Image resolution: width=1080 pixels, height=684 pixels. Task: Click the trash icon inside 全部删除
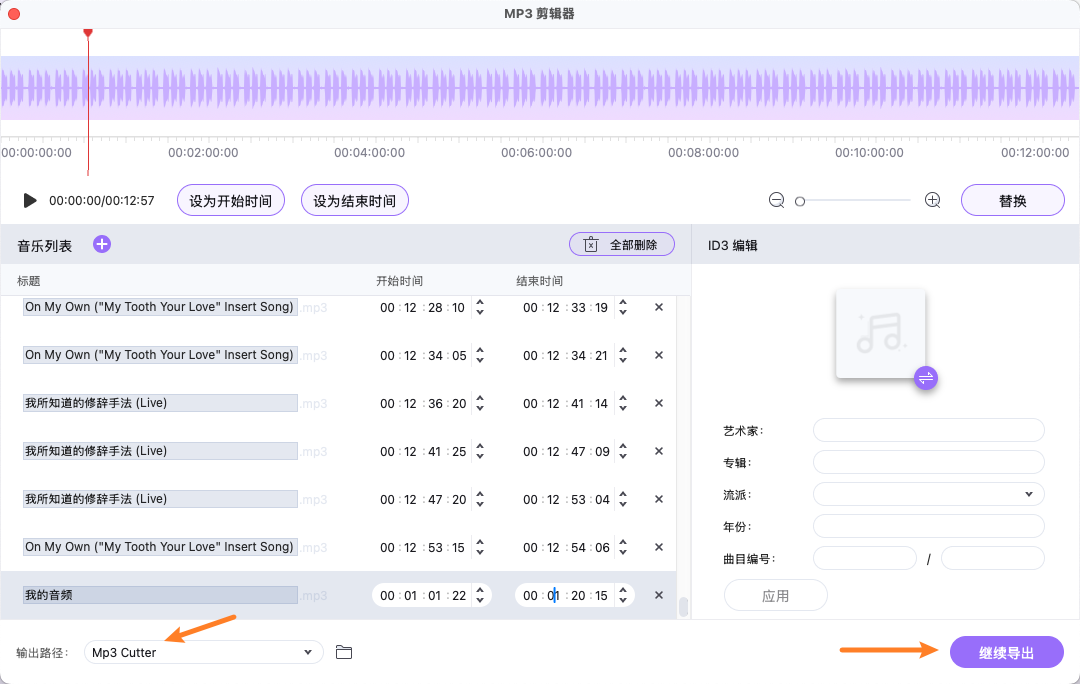[589, 243]
